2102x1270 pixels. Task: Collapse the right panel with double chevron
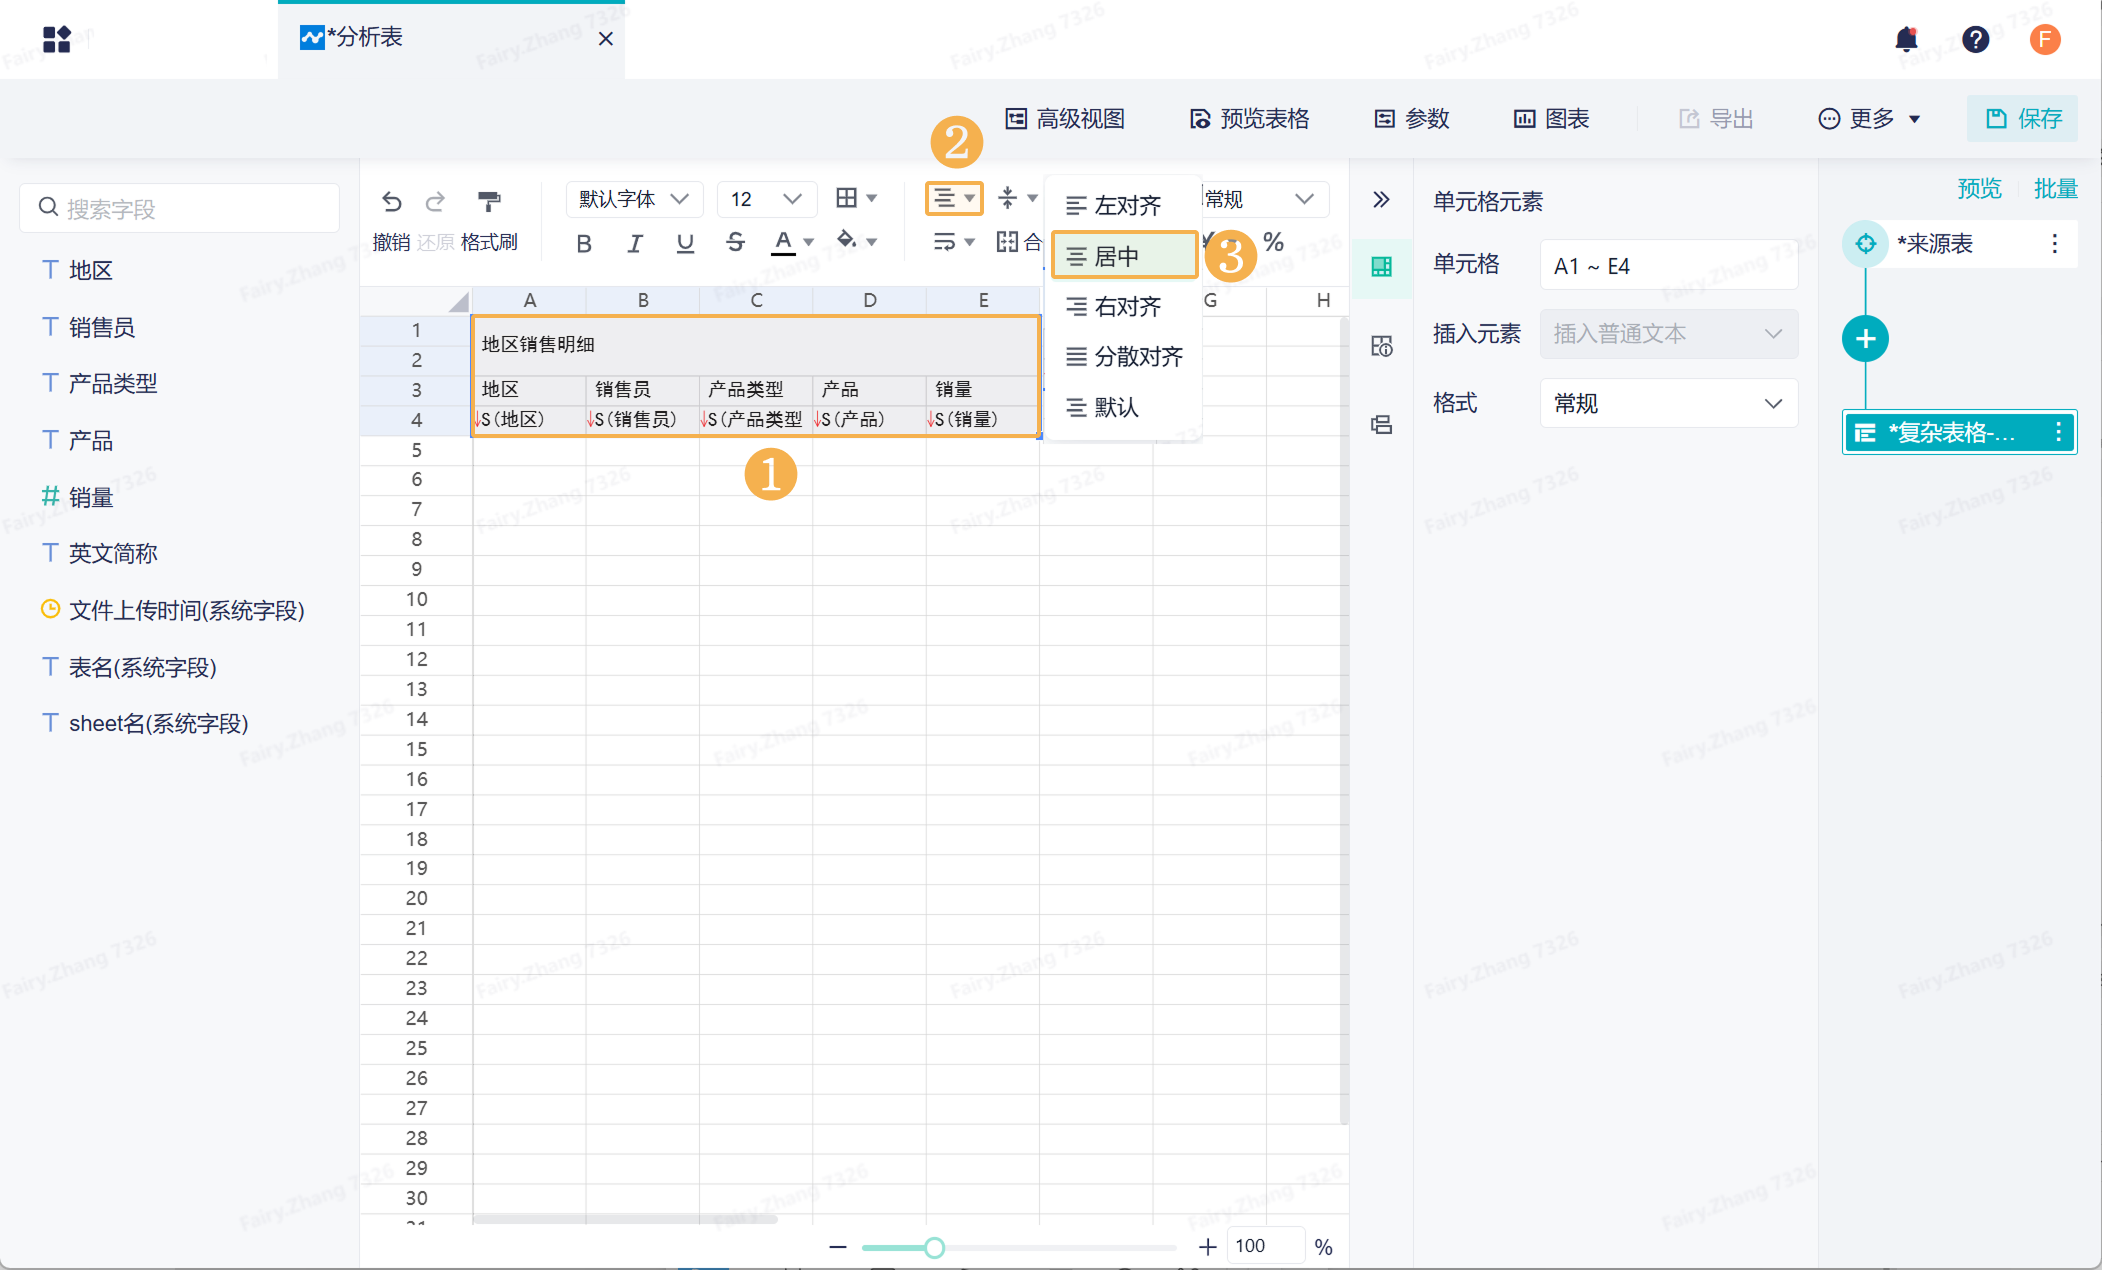tap(1381, 199)
